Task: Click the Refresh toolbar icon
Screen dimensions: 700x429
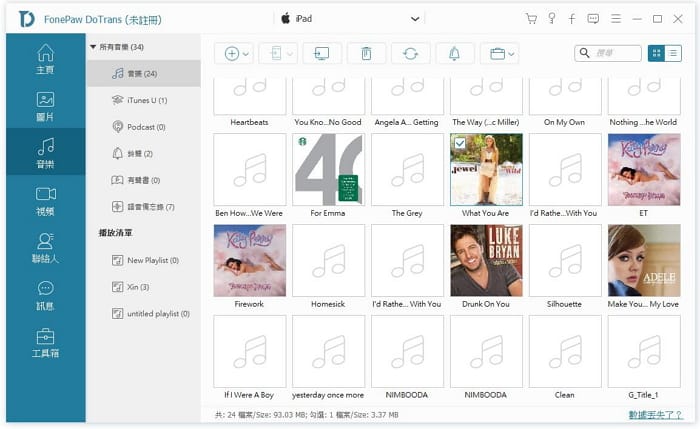Action: click(410, 54)
